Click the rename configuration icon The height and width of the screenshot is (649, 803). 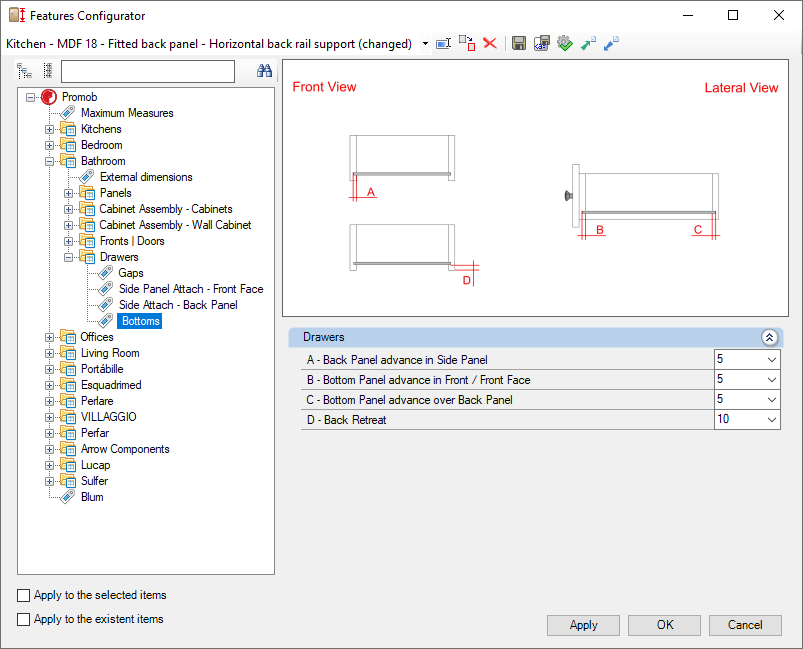(x=443, y=44)
